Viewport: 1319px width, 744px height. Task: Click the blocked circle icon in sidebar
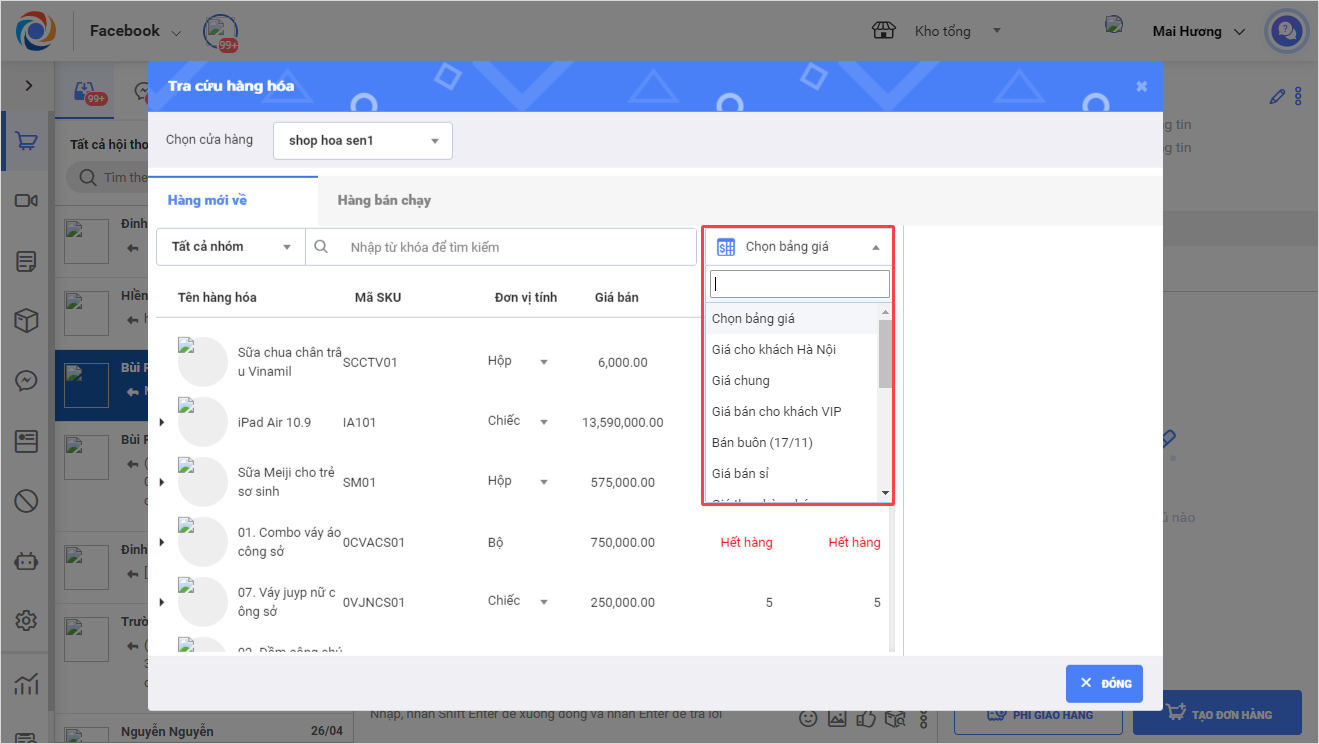[x=26, y=501]
